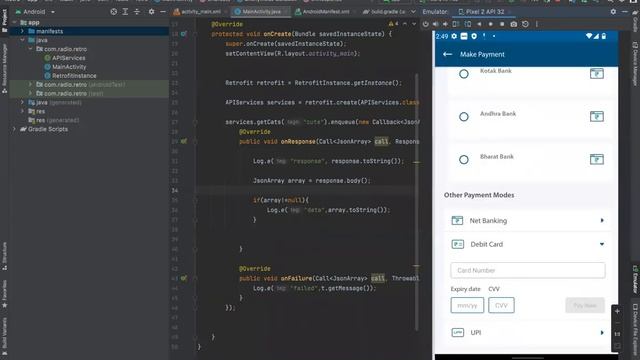Screen dimensions: 640x360
Task: Rotate the emulator left
Action: 456,24
